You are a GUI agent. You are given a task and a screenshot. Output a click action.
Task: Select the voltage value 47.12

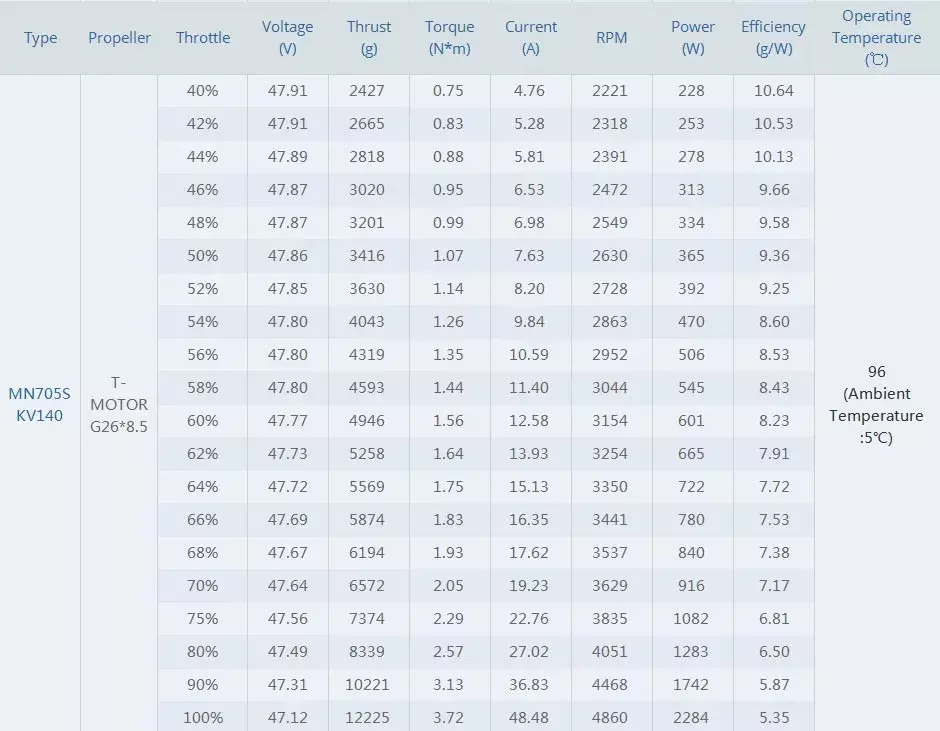(x=287, y=717)
